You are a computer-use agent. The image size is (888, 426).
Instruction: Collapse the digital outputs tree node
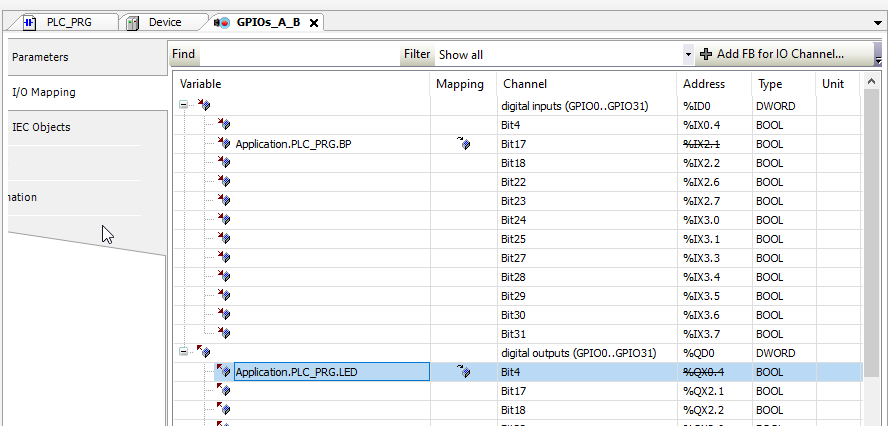click(183, 352)
